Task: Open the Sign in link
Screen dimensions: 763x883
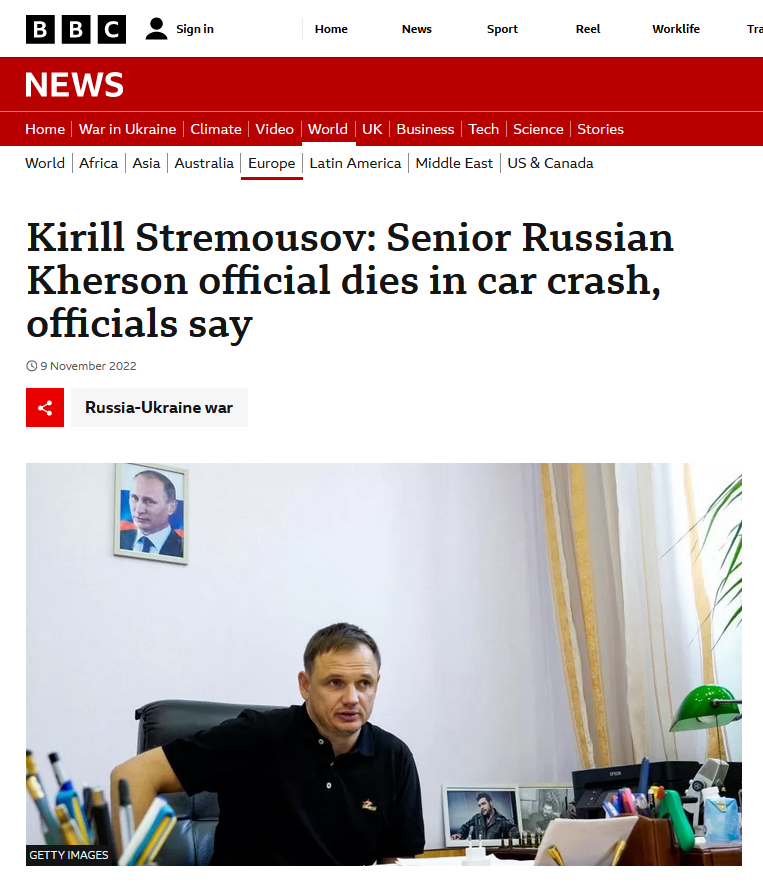Action: pos(195,29)
